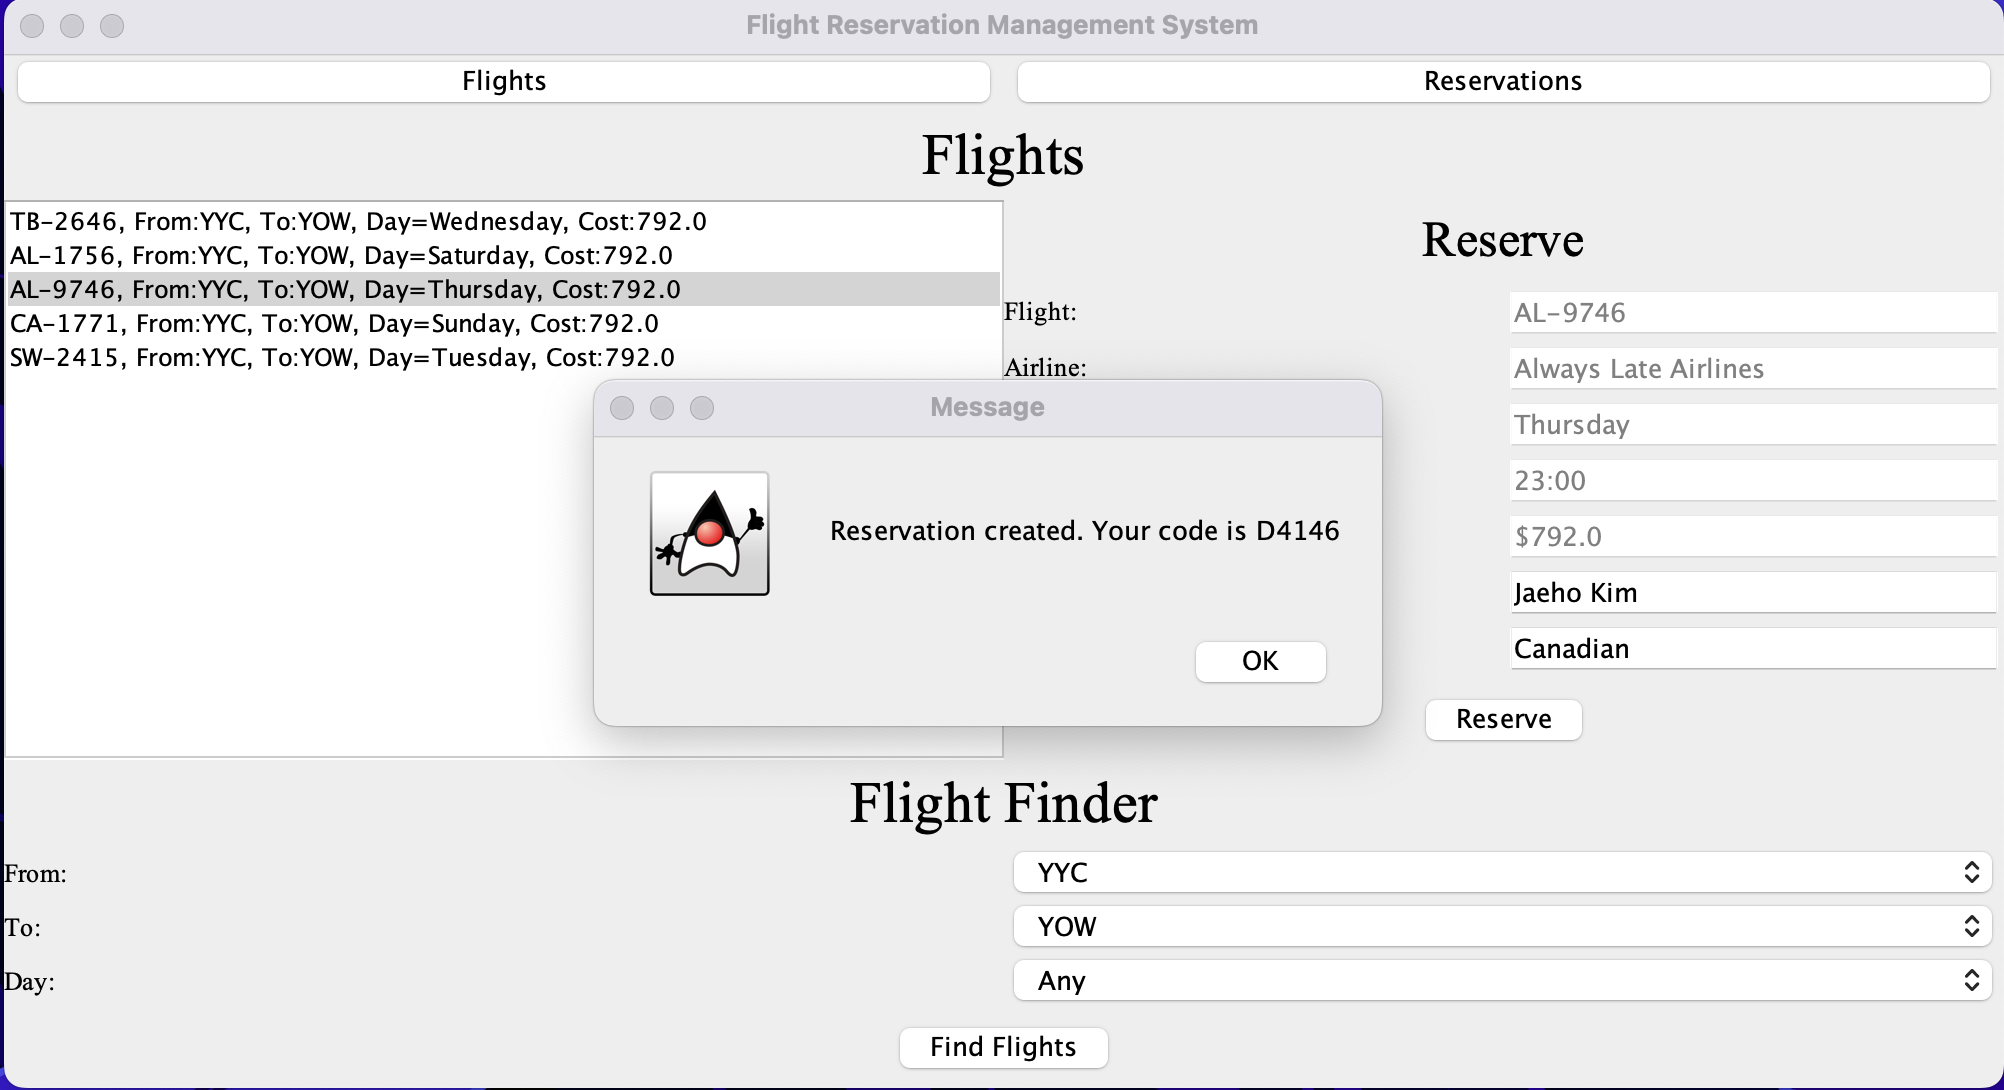Click the airline field showing Always Late Airlines
2004x1090 pixels.
tap(1751, 368)
